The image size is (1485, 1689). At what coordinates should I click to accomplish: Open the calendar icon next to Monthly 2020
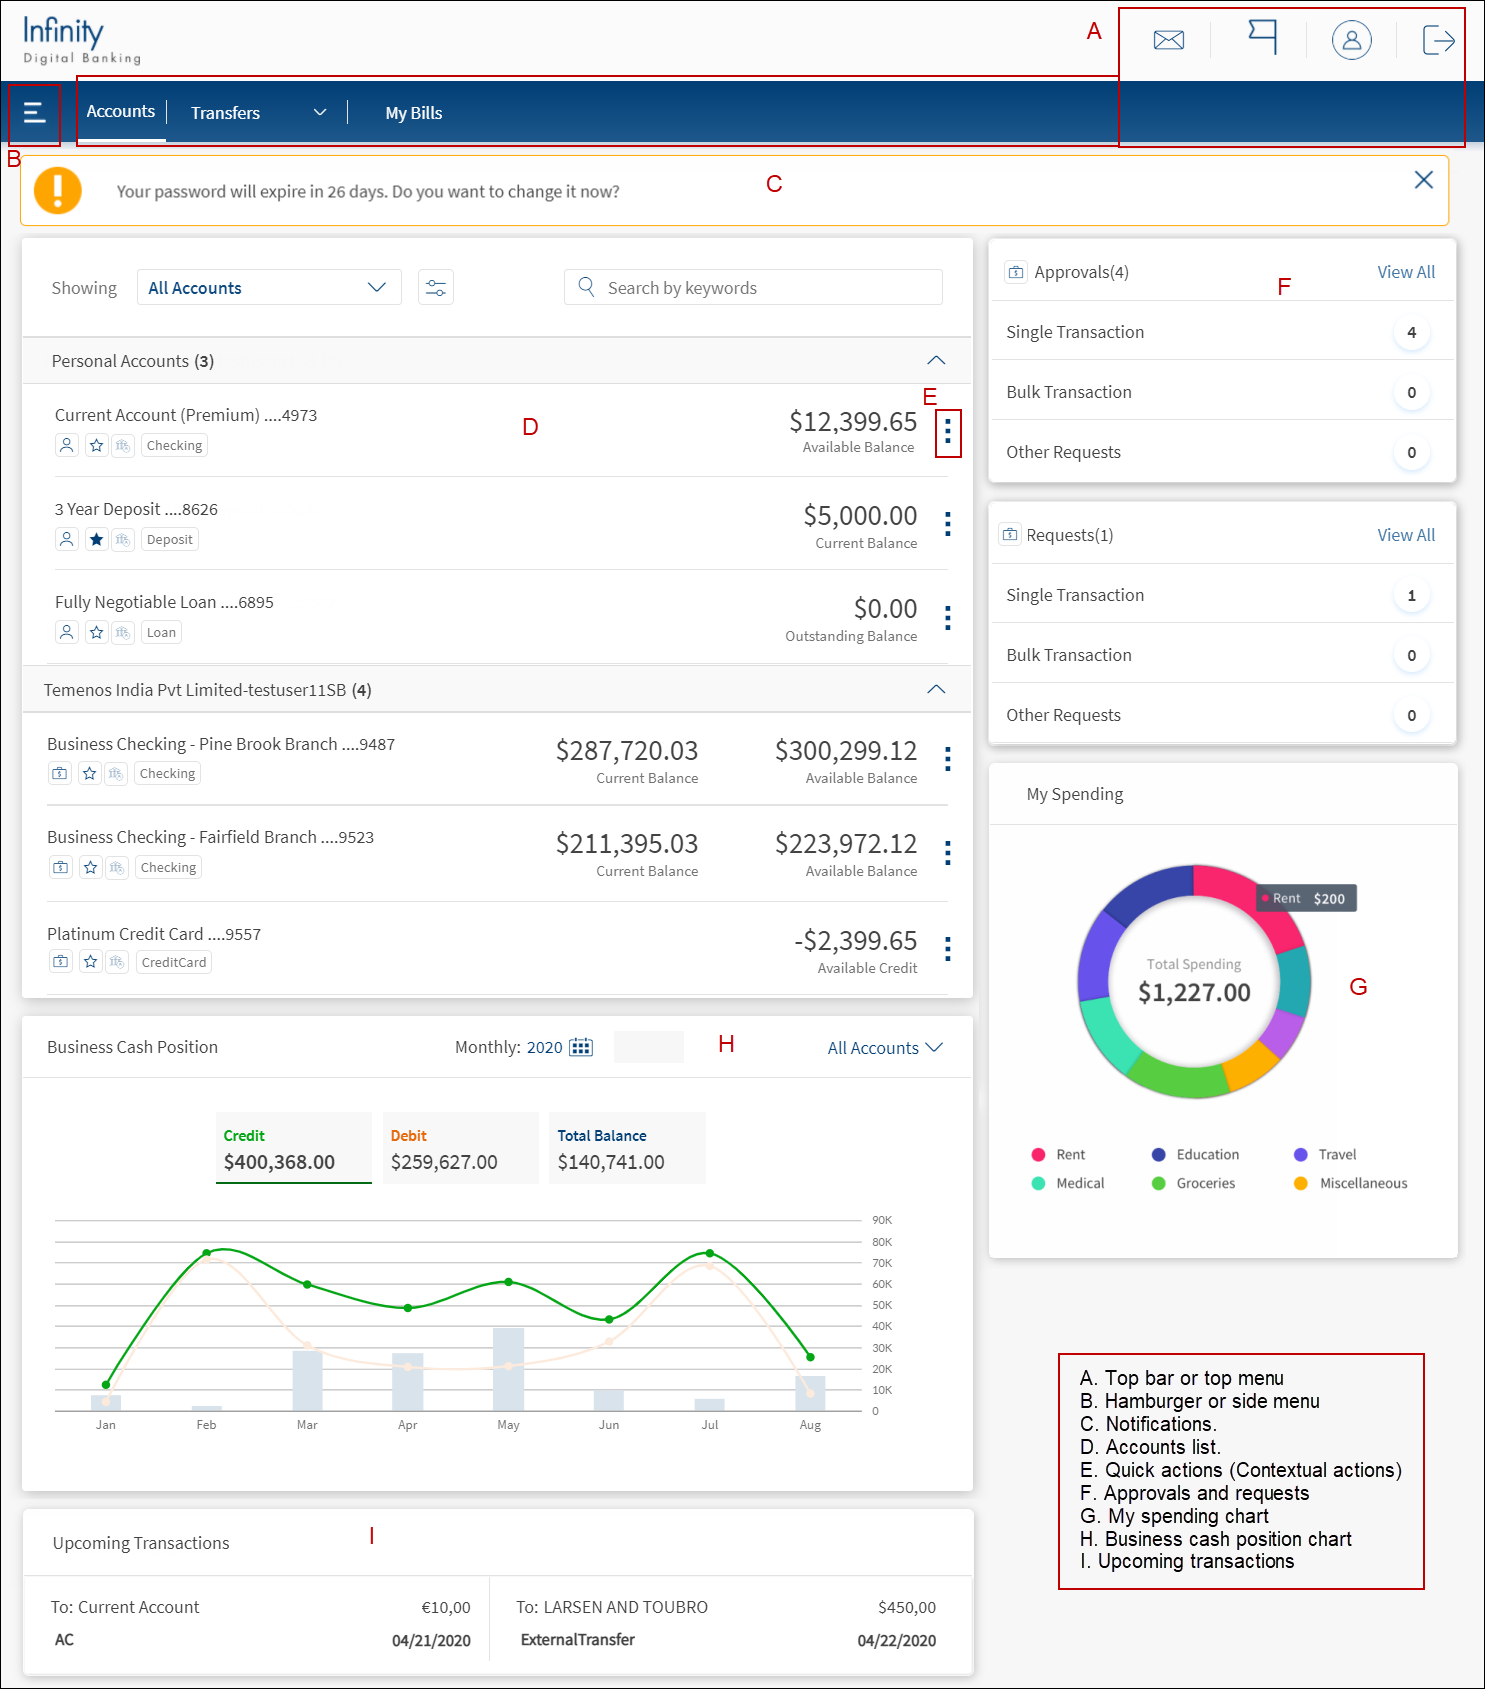point(581,1047)
